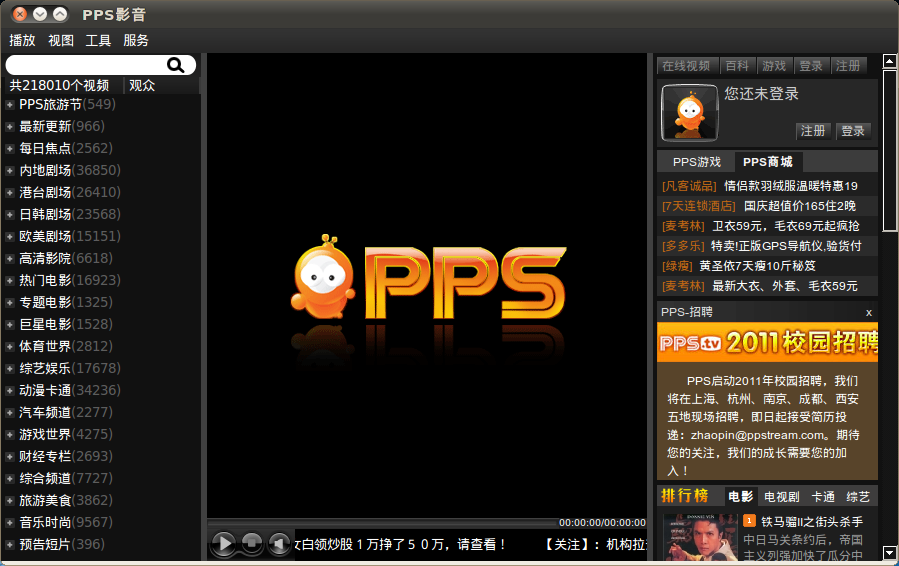The height and width of the screenshot is (566, 899).
Task: Open the 游戏 top tab
Action: click(774, 66)
